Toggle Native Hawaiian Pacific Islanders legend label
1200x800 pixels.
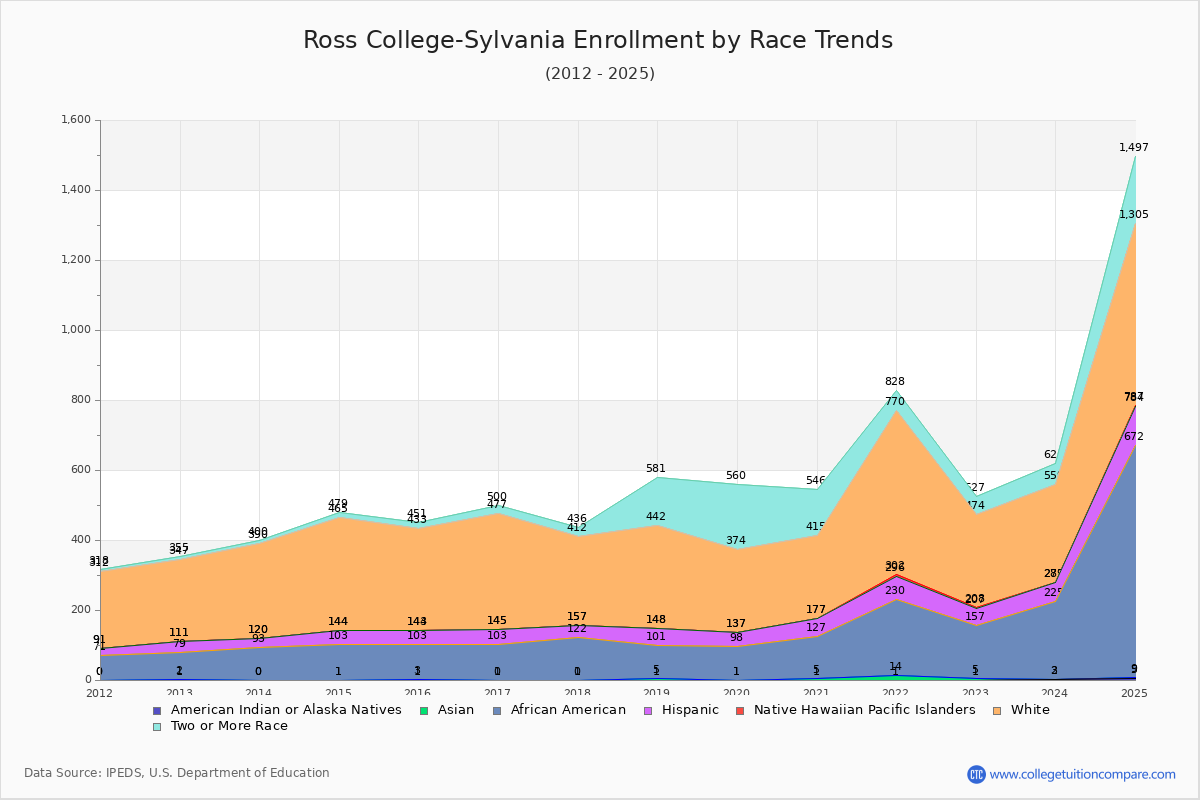point(865,710)
